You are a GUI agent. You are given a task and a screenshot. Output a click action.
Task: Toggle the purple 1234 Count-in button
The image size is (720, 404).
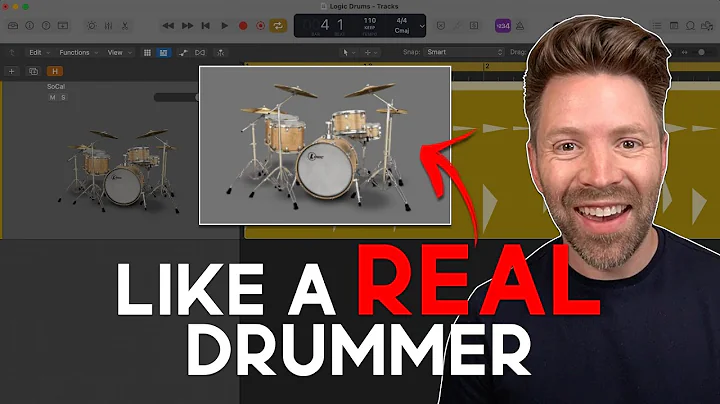[503, 26]
